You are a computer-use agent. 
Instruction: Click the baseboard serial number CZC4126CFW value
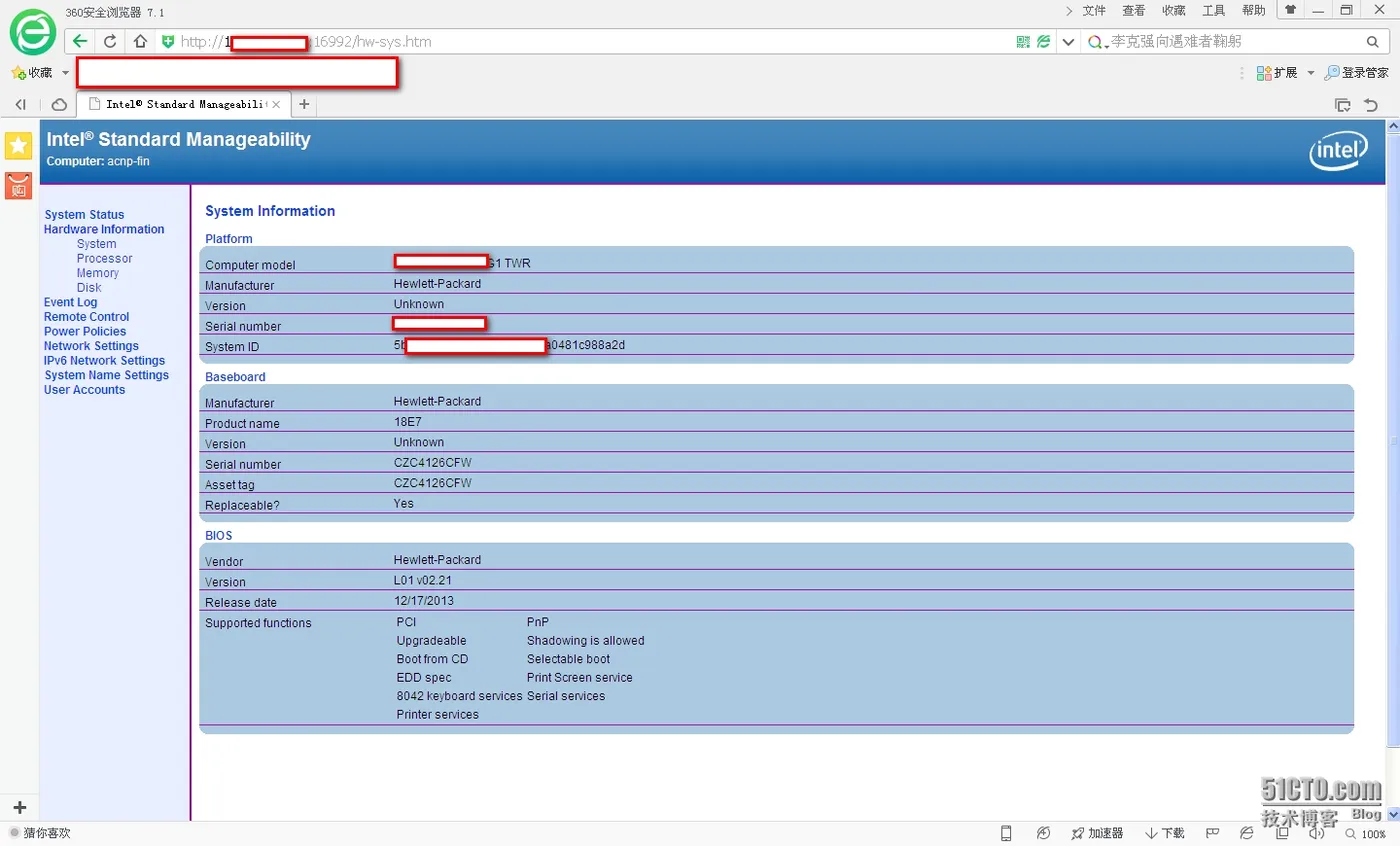(x=432, y=463)
